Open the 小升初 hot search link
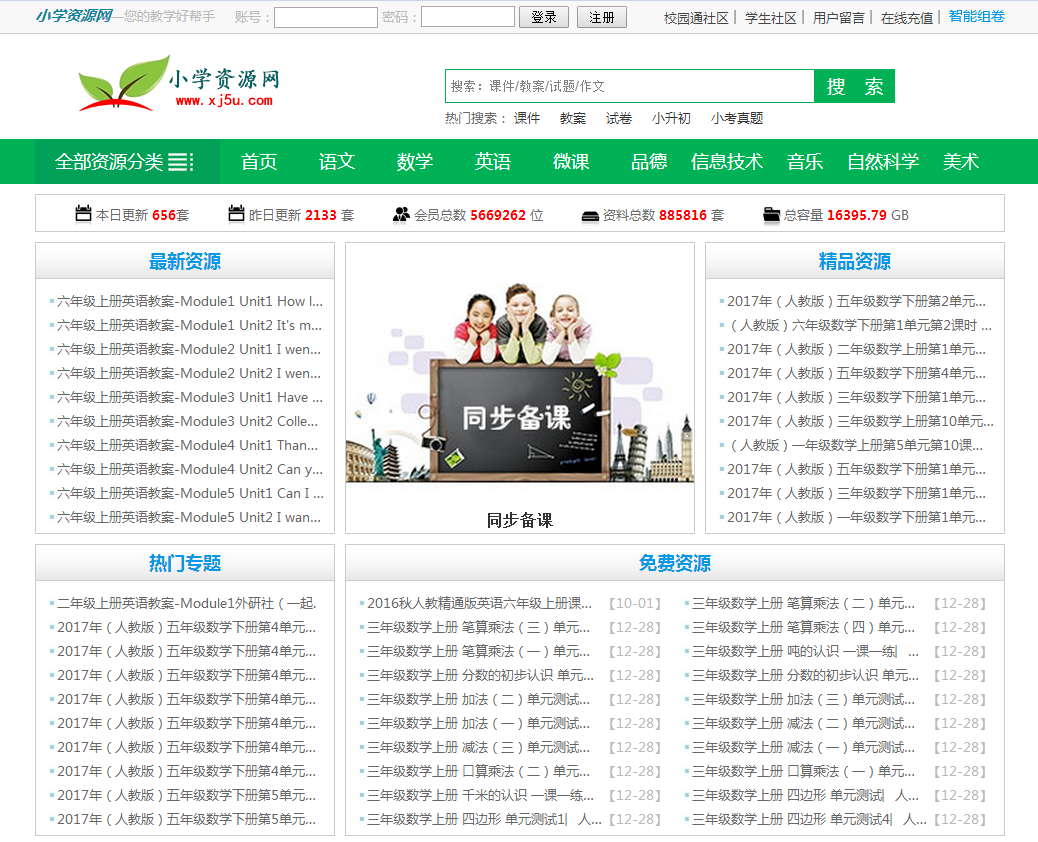Viewport: 1038px width, 842px height. [671, 118]
